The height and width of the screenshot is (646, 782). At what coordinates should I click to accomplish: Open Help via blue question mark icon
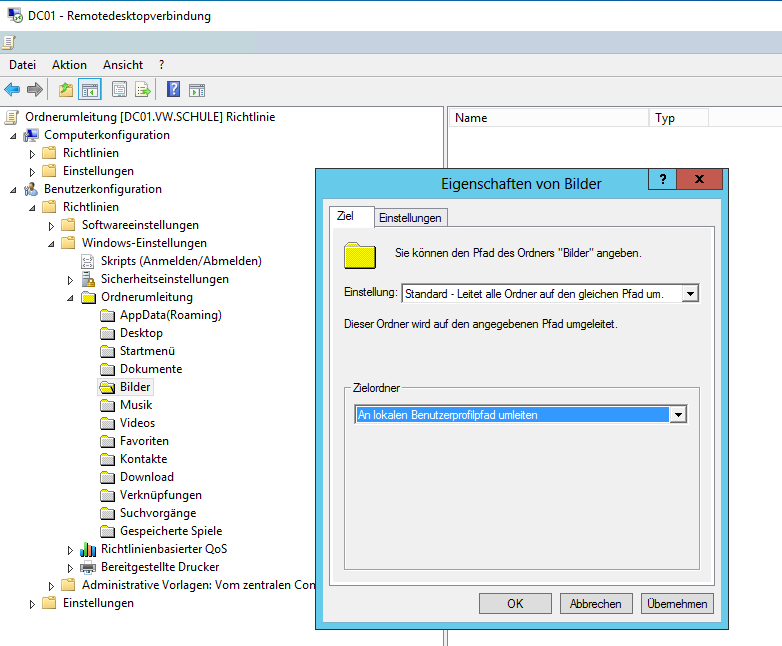pos(173,90)
